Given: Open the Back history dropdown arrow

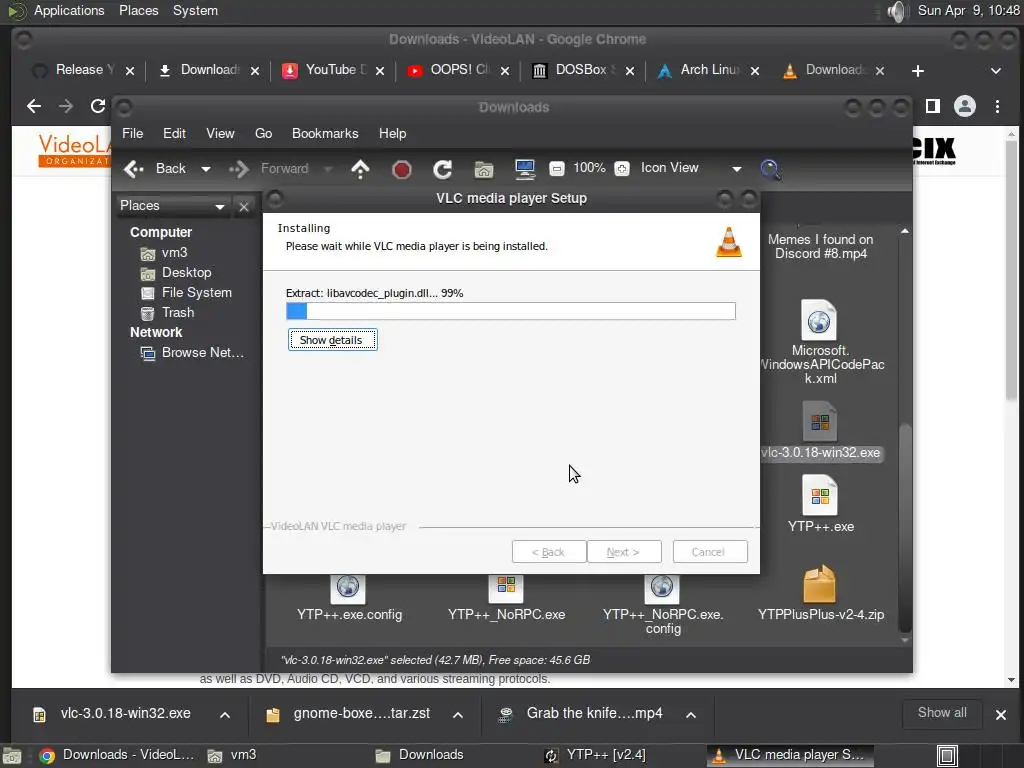Looking at the screenshot, I should coord(206,169).
